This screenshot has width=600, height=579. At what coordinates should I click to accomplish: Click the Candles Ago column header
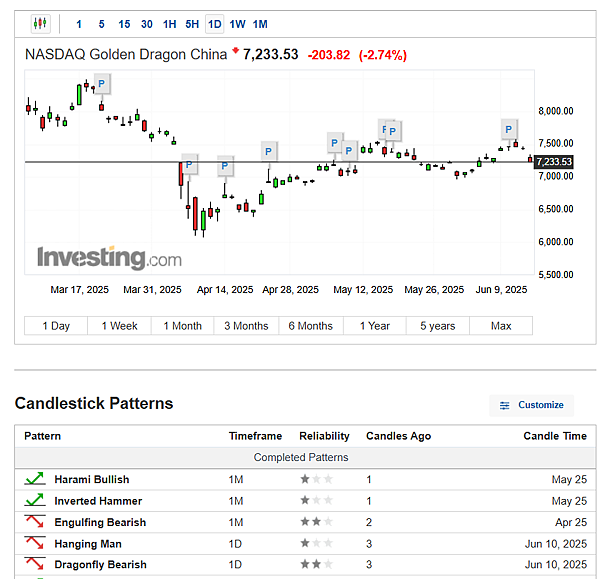[398, 436]
